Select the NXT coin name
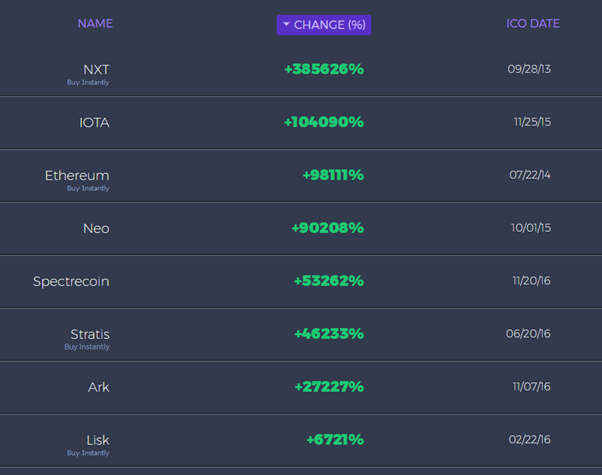This screenshot has height=475, width=602. point(96,70)
